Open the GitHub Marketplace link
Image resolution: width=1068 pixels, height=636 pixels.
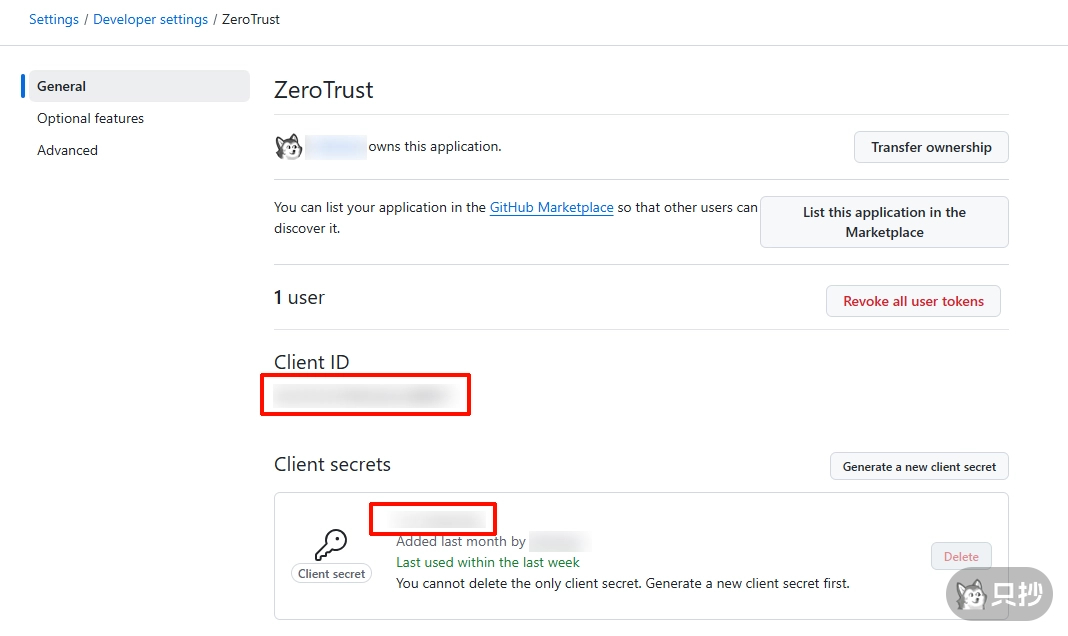coord(551,207)
